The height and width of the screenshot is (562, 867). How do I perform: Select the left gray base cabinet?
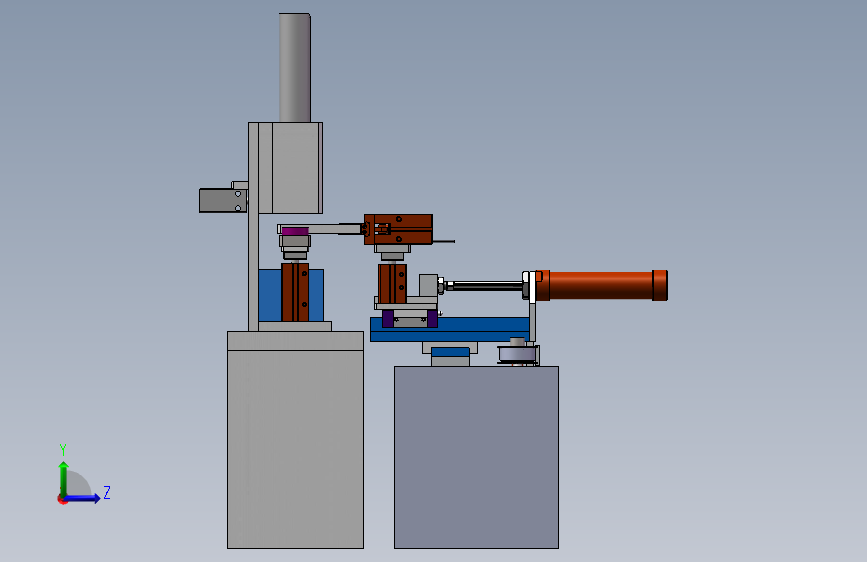295,440
